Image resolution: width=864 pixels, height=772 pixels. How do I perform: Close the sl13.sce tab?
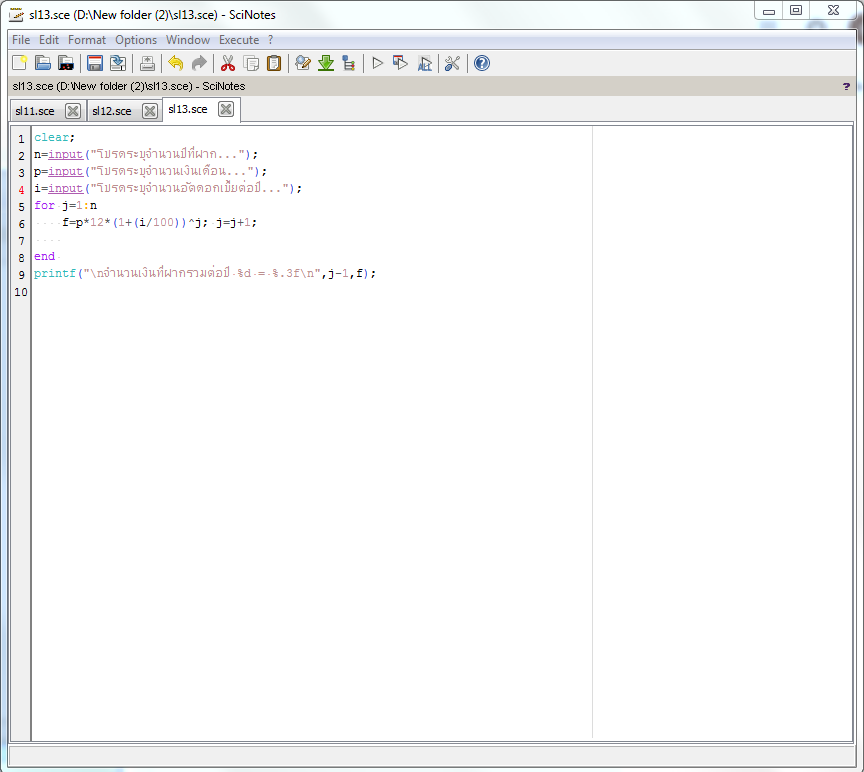226,109
